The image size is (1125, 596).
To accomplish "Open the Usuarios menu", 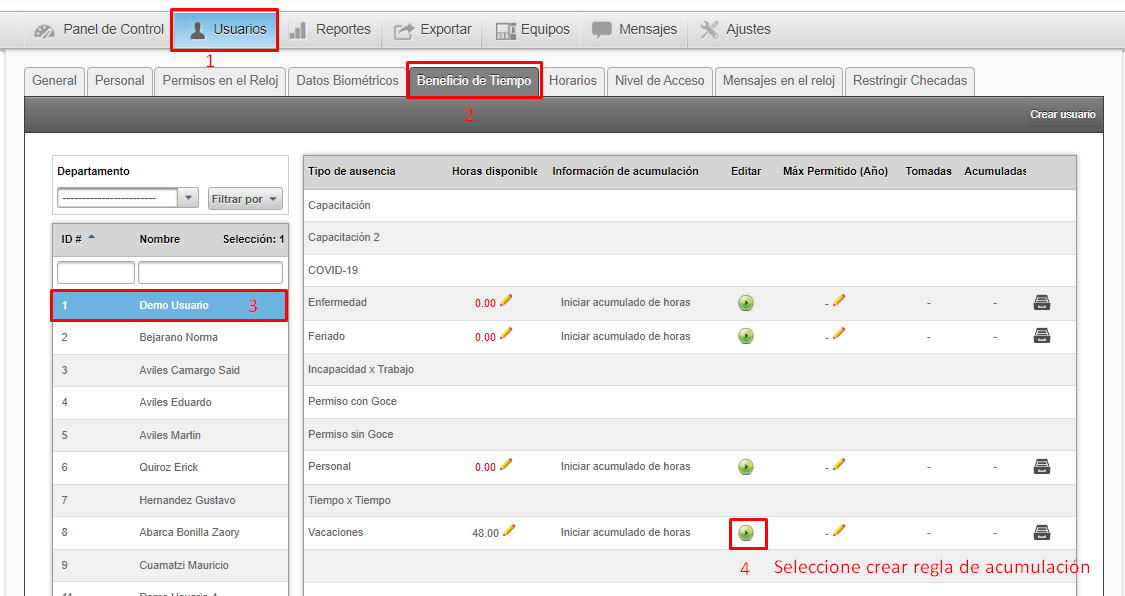I will click(227, 30).
